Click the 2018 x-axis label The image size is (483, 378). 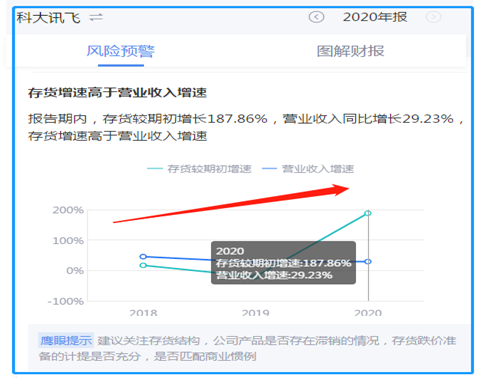point(143,313)
